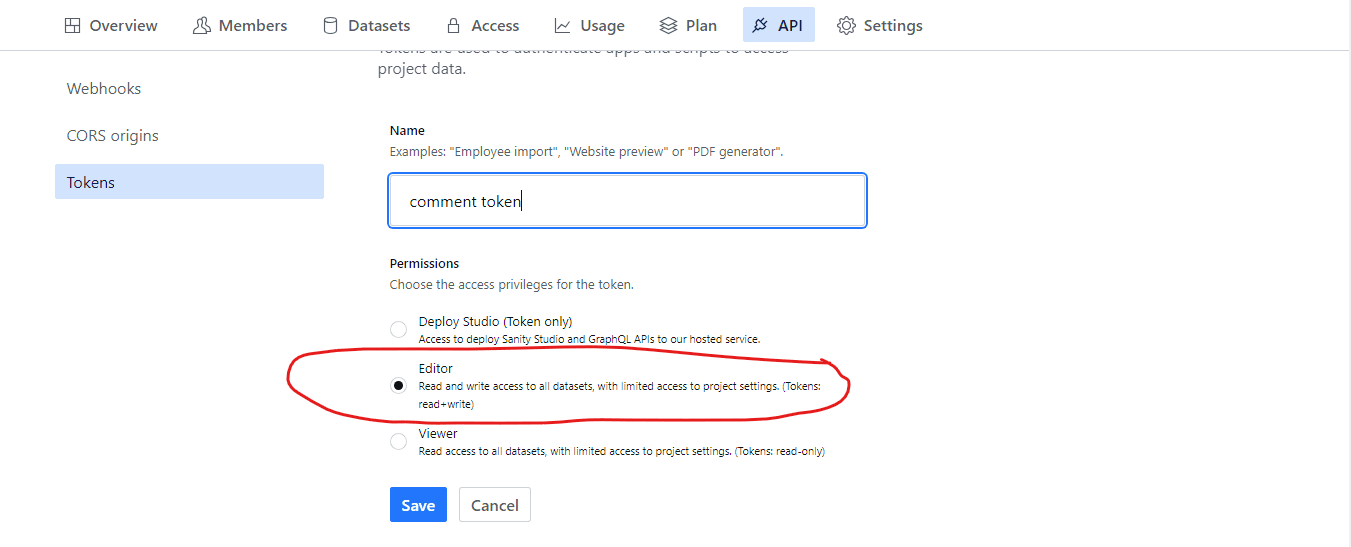
Task: Click the Access padlock icon
Action: [453, 26]
